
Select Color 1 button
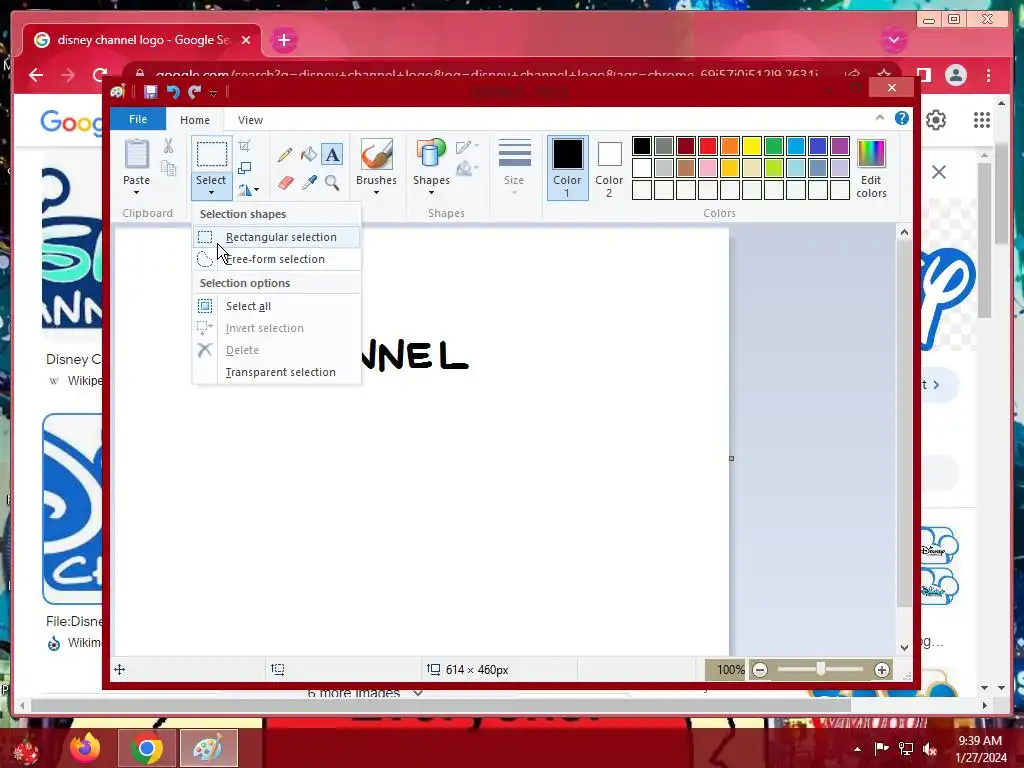click(567, 168)
